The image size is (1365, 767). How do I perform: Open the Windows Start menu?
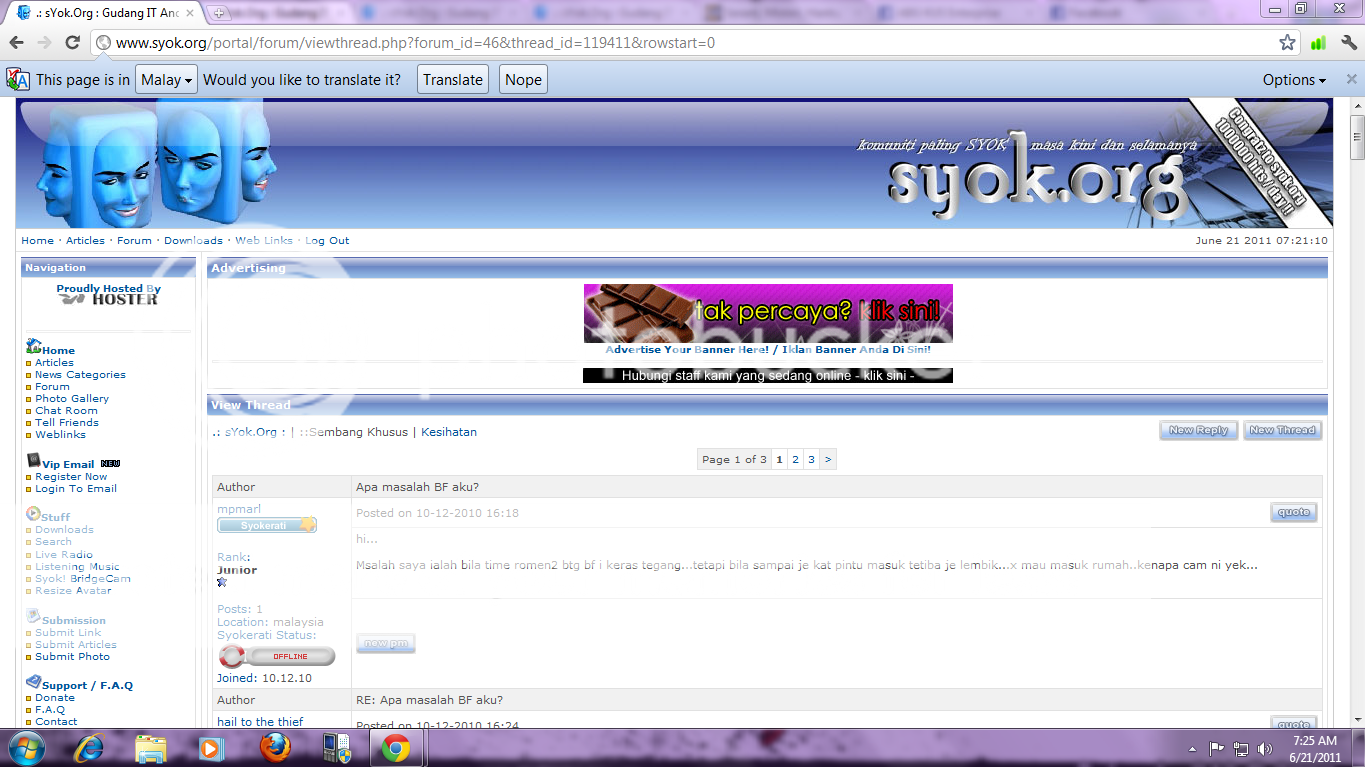tap(26, 748)
